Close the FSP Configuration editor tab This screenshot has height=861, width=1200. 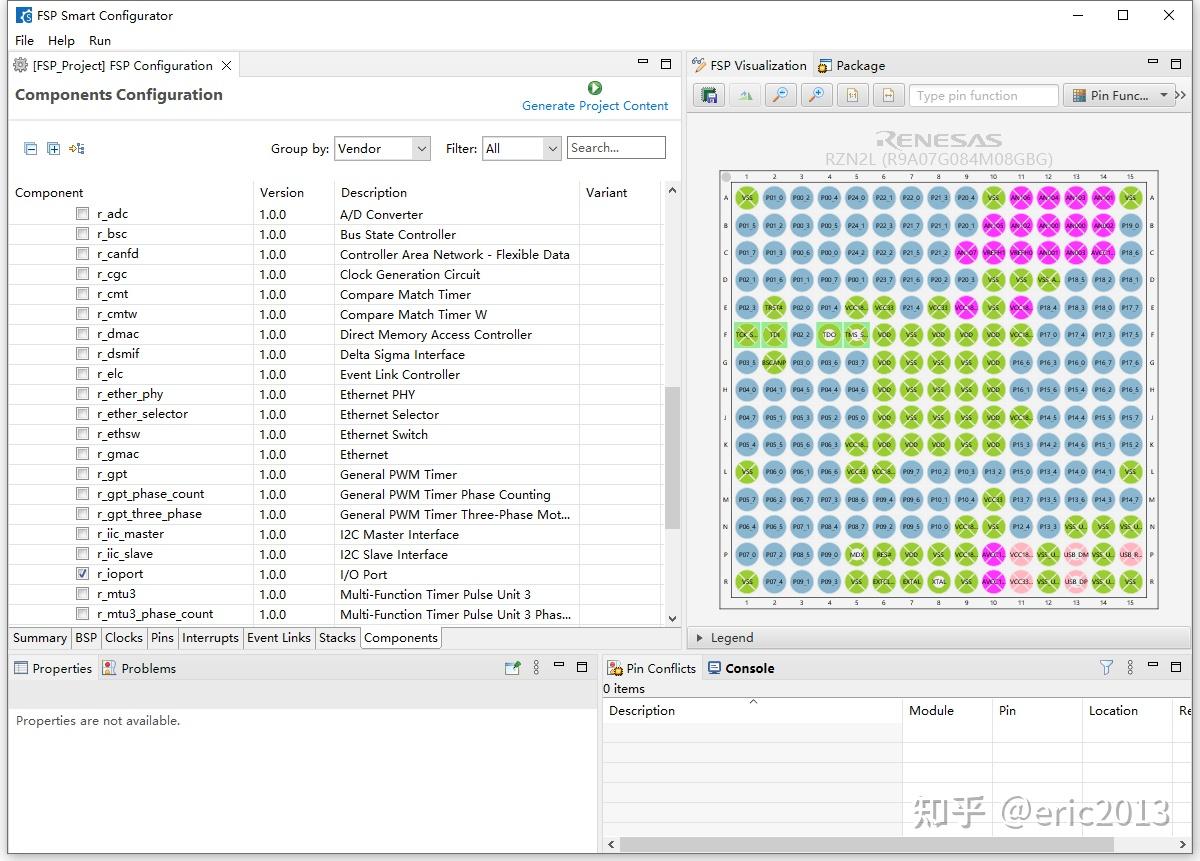(227, 65)
